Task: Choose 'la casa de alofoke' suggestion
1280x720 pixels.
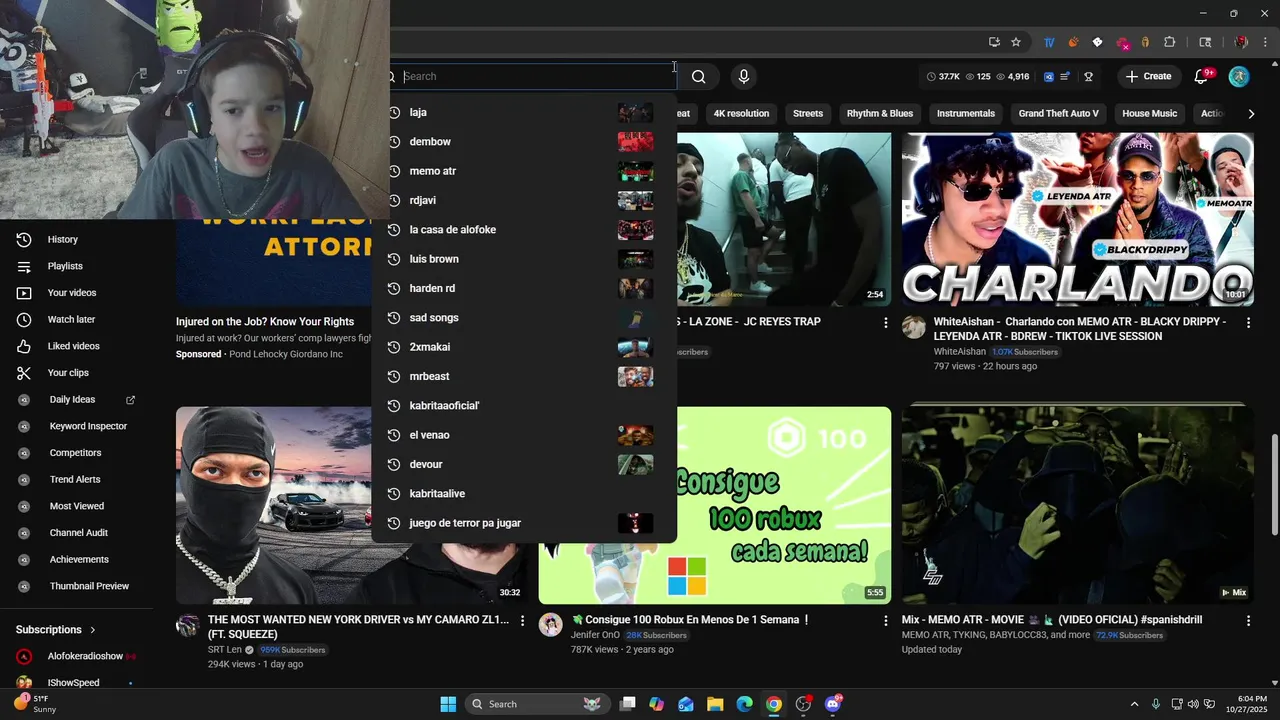Action: tap(524, 230)
